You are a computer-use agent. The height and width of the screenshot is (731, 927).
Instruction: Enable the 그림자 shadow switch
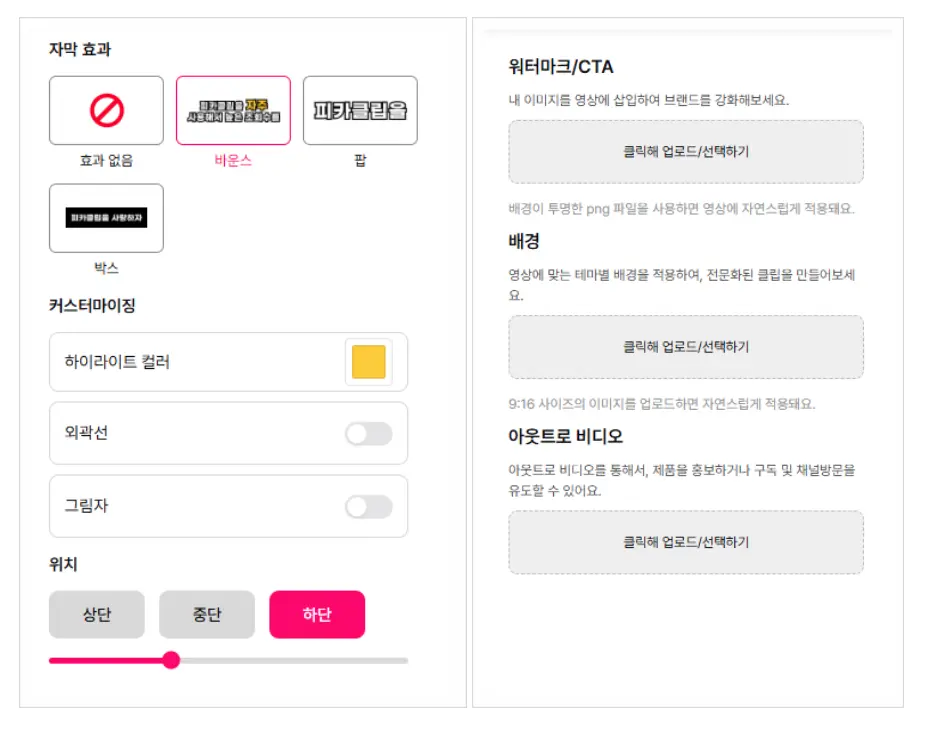pyautogui.click(x=368, y=507)
